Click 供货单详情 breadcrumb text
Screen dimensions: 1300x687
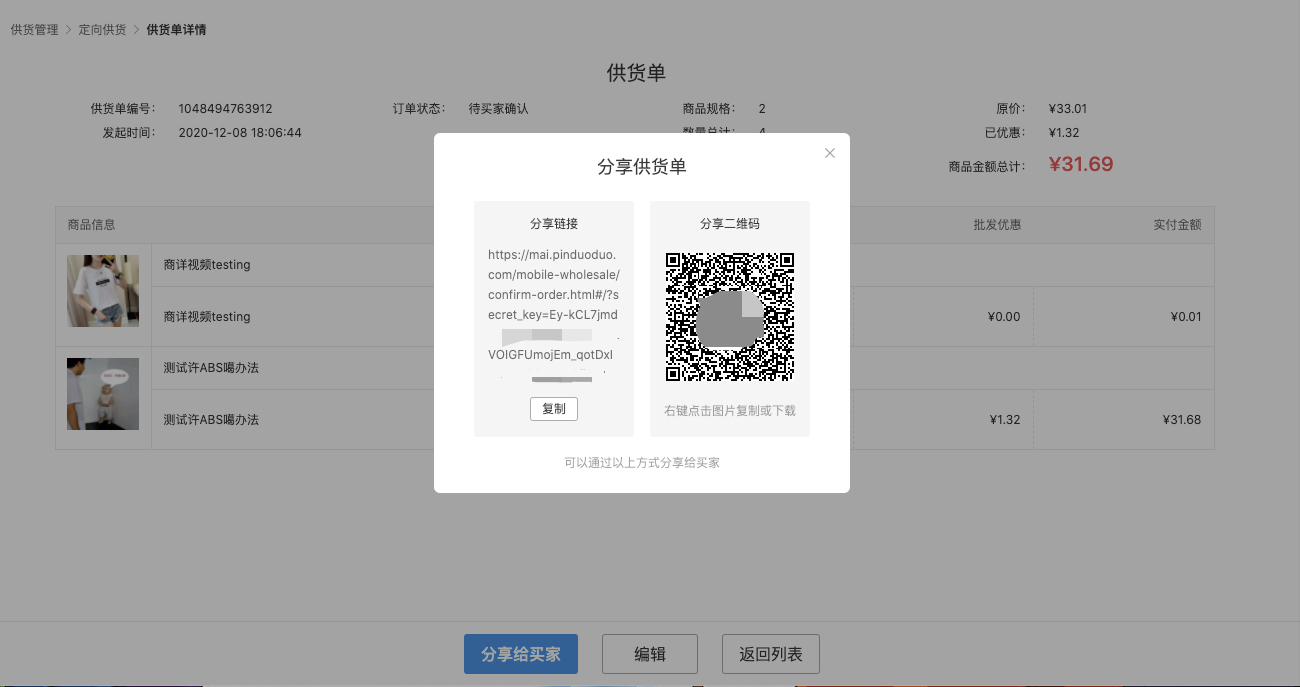176,30
